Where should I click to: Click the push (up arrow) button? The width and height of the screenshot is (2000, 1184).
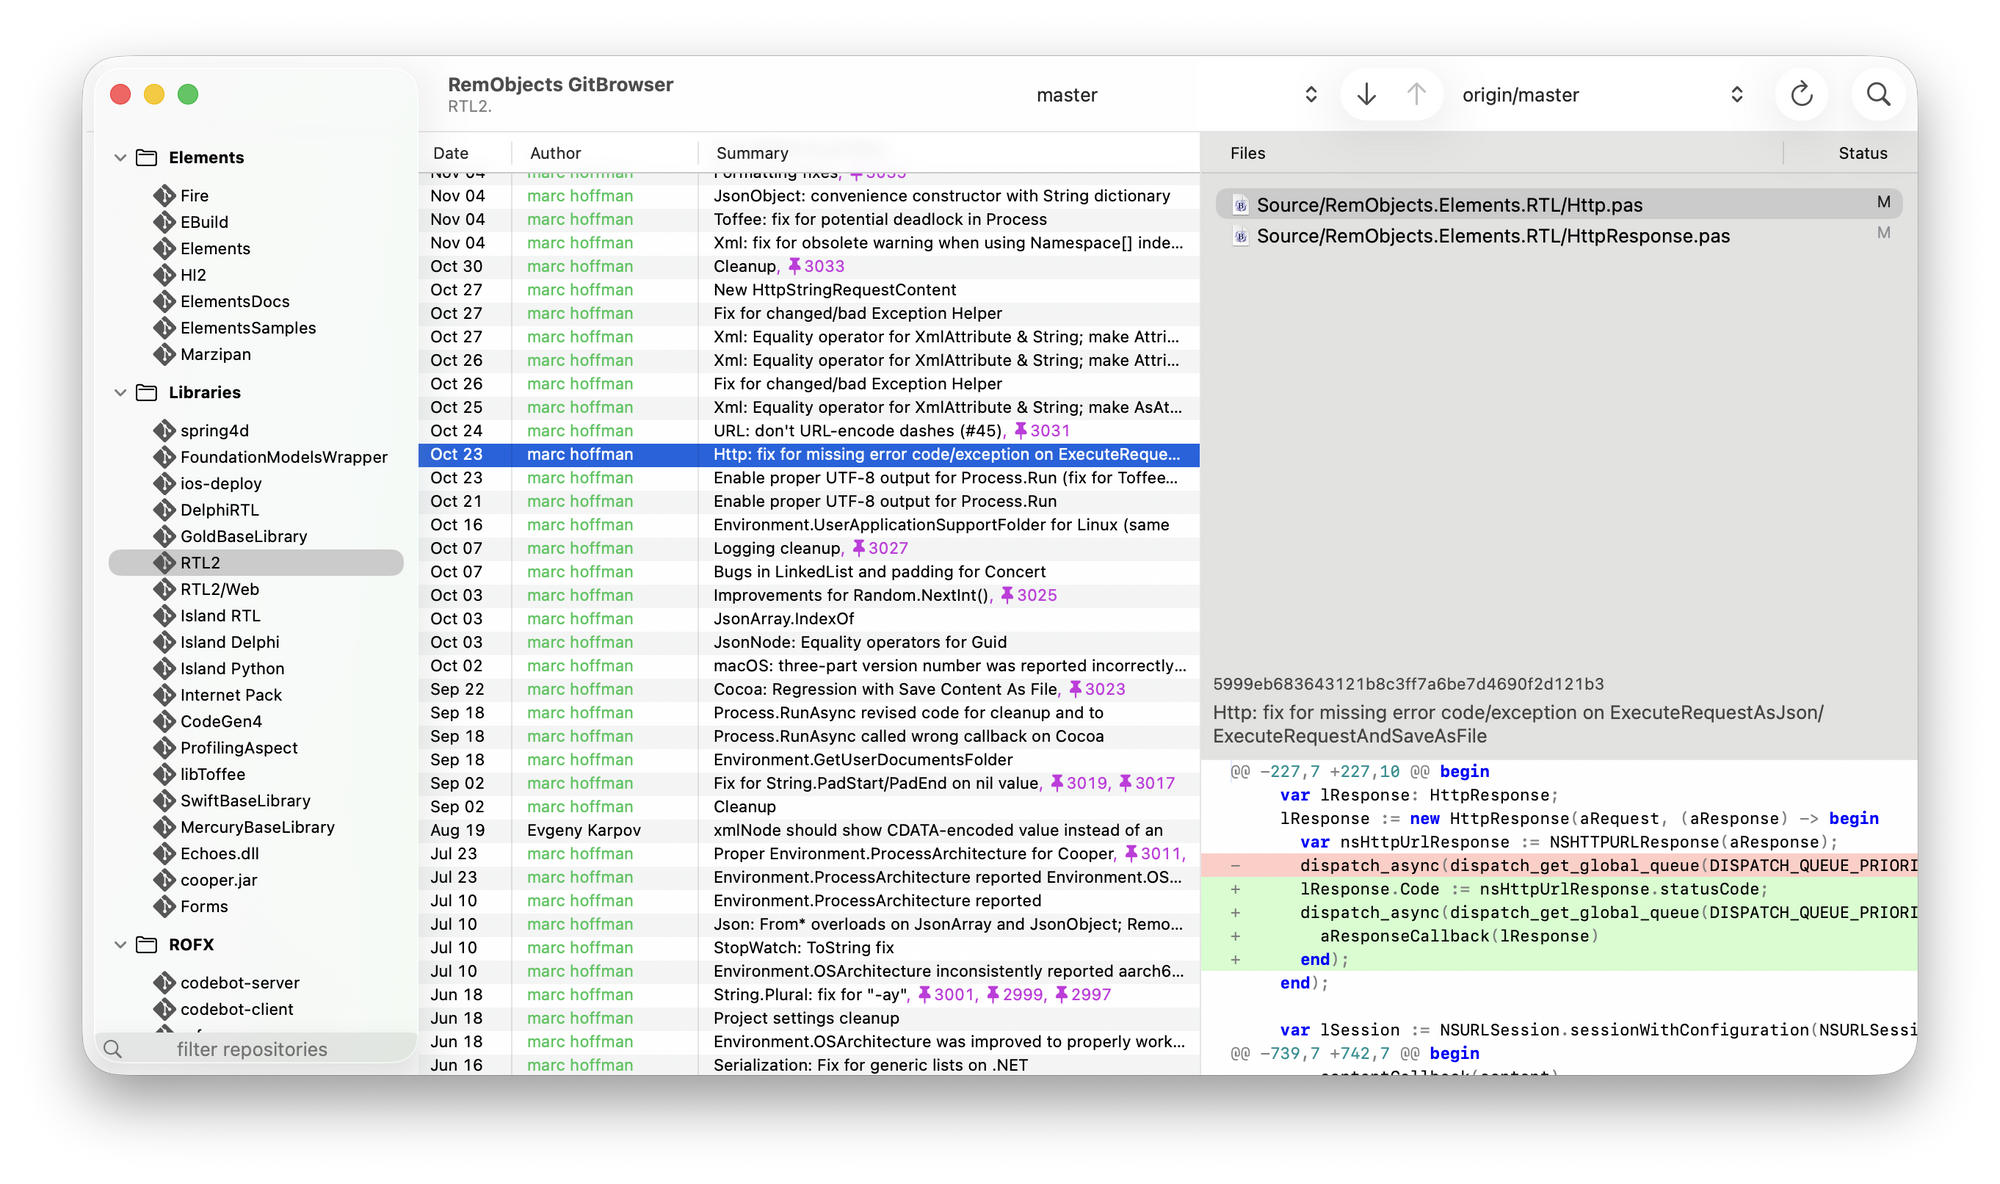click(x=1416, y=95)
